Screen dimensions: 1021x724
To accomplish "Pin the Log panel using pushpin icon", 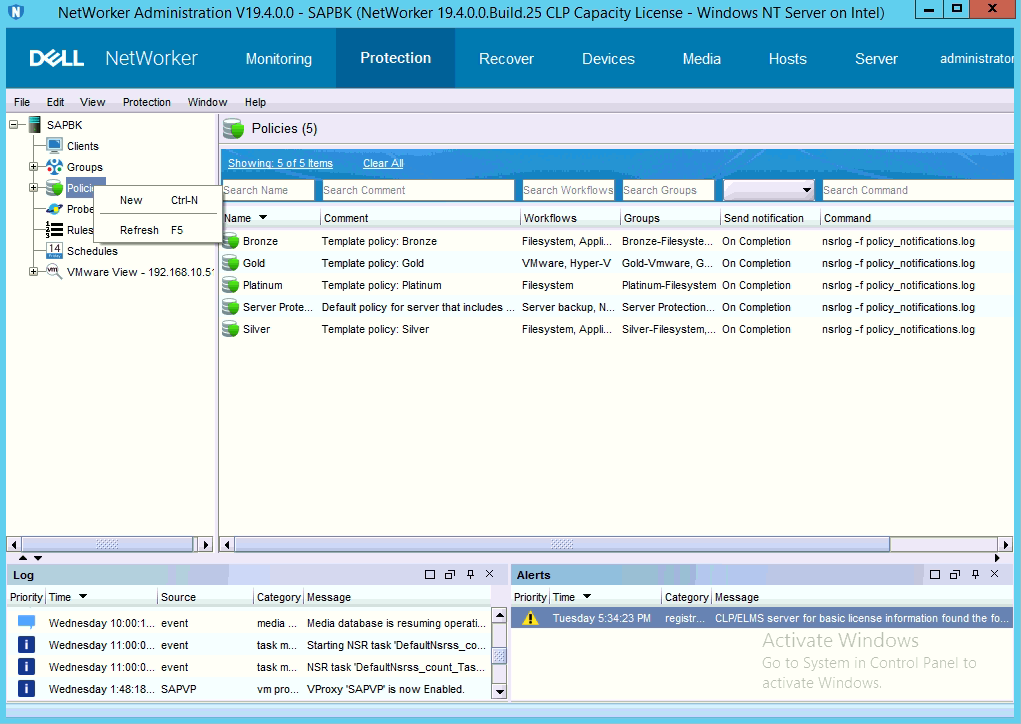I will (470, 575).
